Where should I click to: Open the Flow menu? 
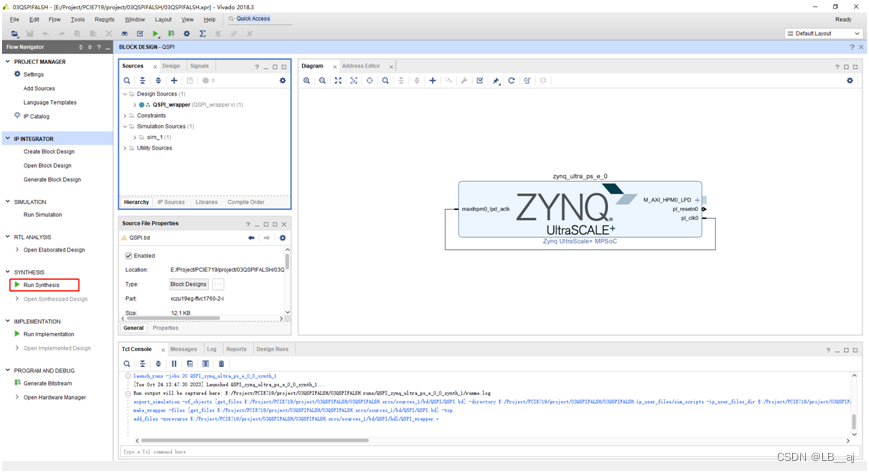click(54, 19)
